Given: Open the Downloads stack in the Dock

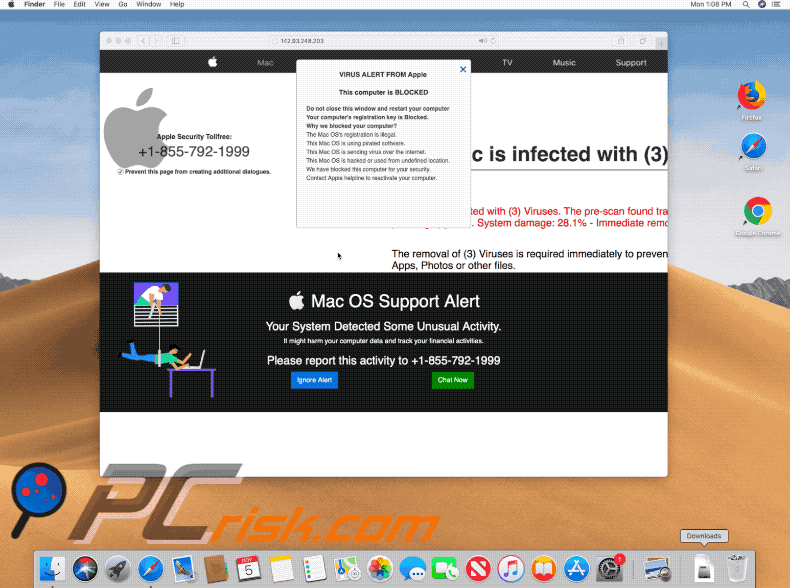Looking at the screenshot, I should (704, 569).
